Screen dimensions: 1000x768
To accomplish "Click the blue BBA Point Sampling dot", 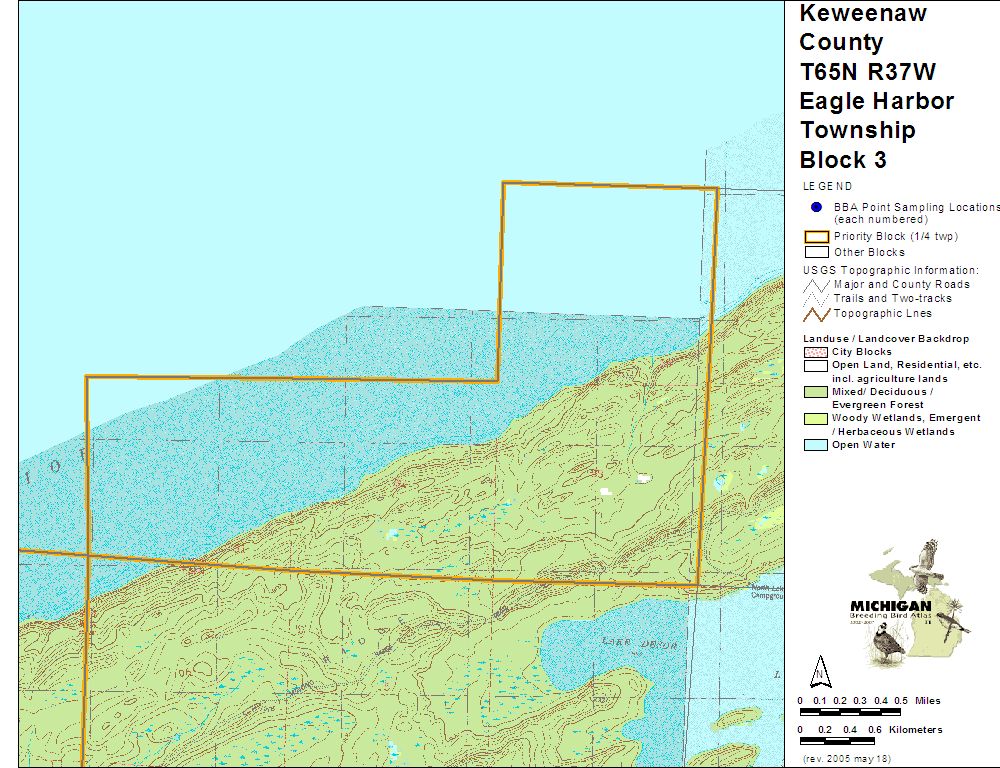I will pos(816,207).
